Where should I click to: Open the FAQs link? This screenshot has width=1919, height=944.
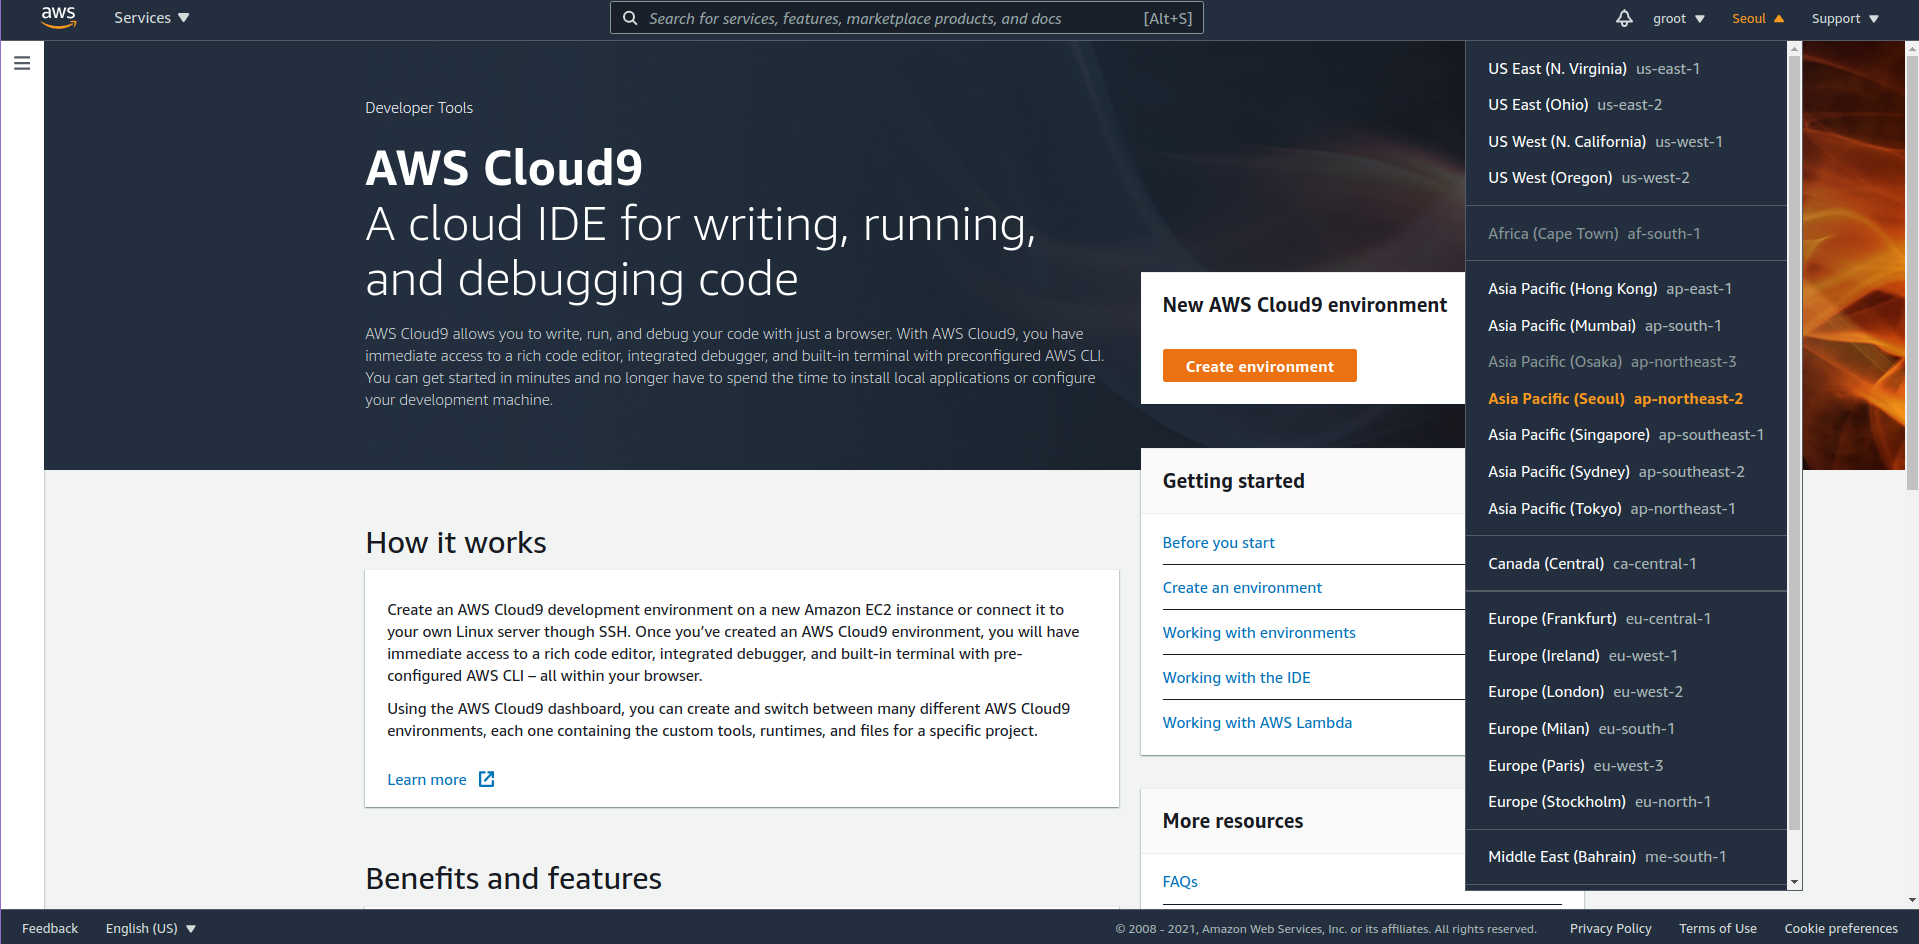coord(1180,881)
